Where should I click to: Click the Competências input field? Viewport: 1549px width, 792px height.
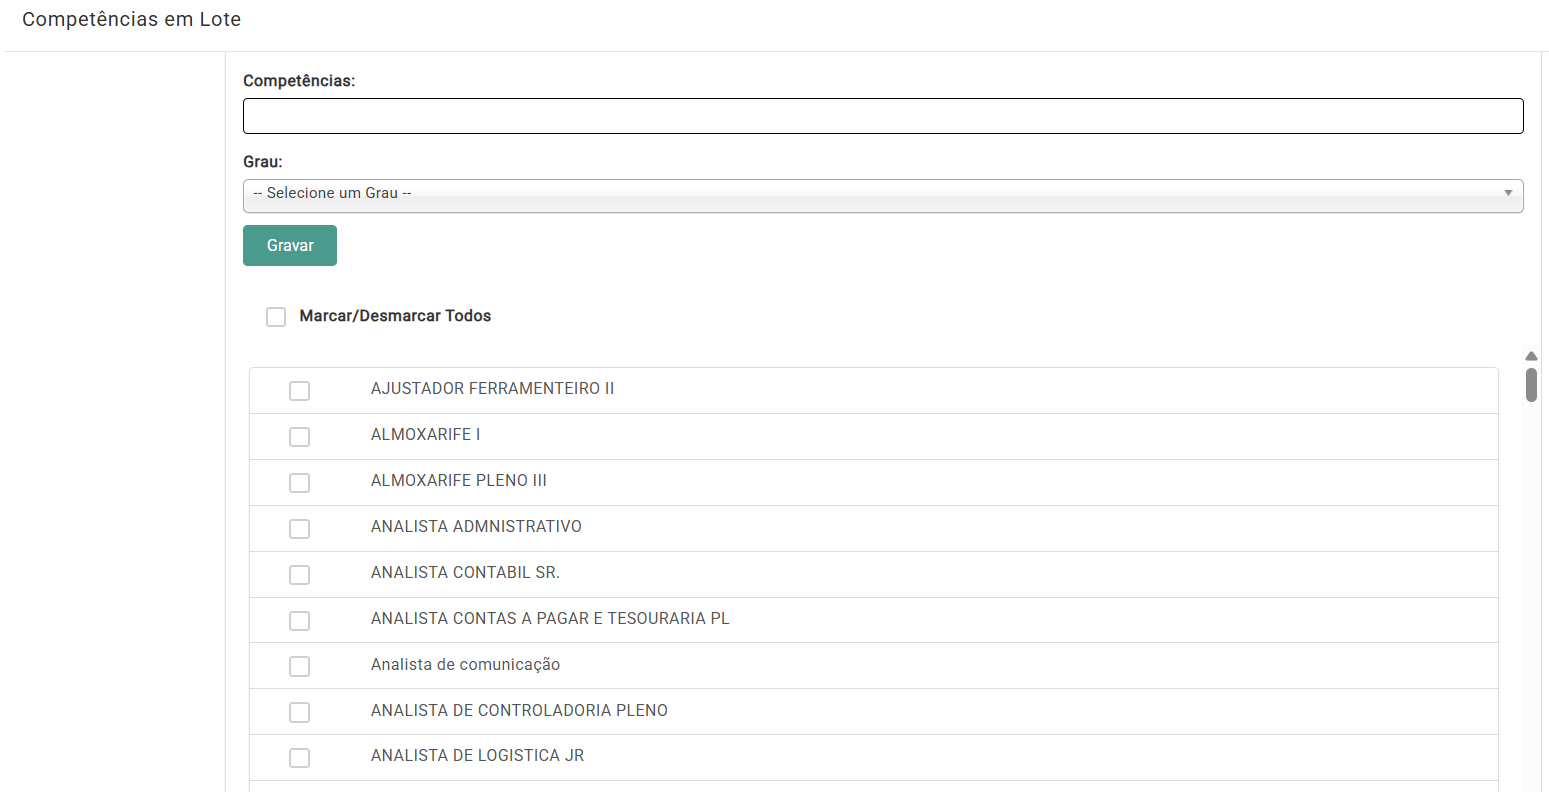pyautogui.click(x=882, y=116)
